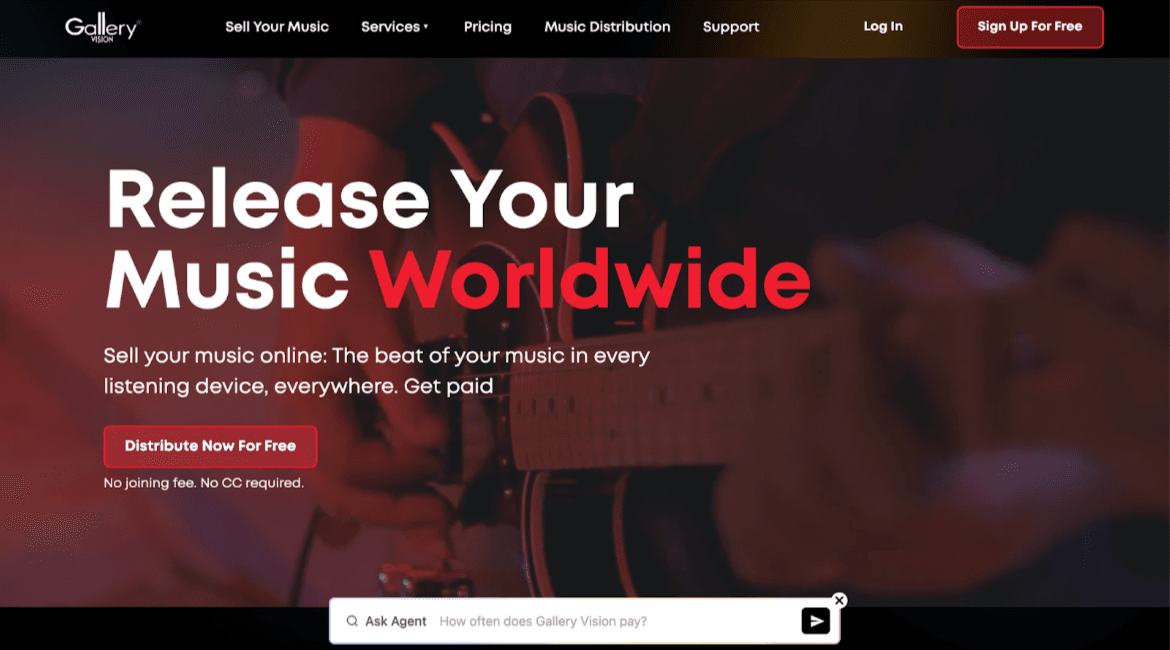Click Distribute Now For Free button

click(210, 446)
